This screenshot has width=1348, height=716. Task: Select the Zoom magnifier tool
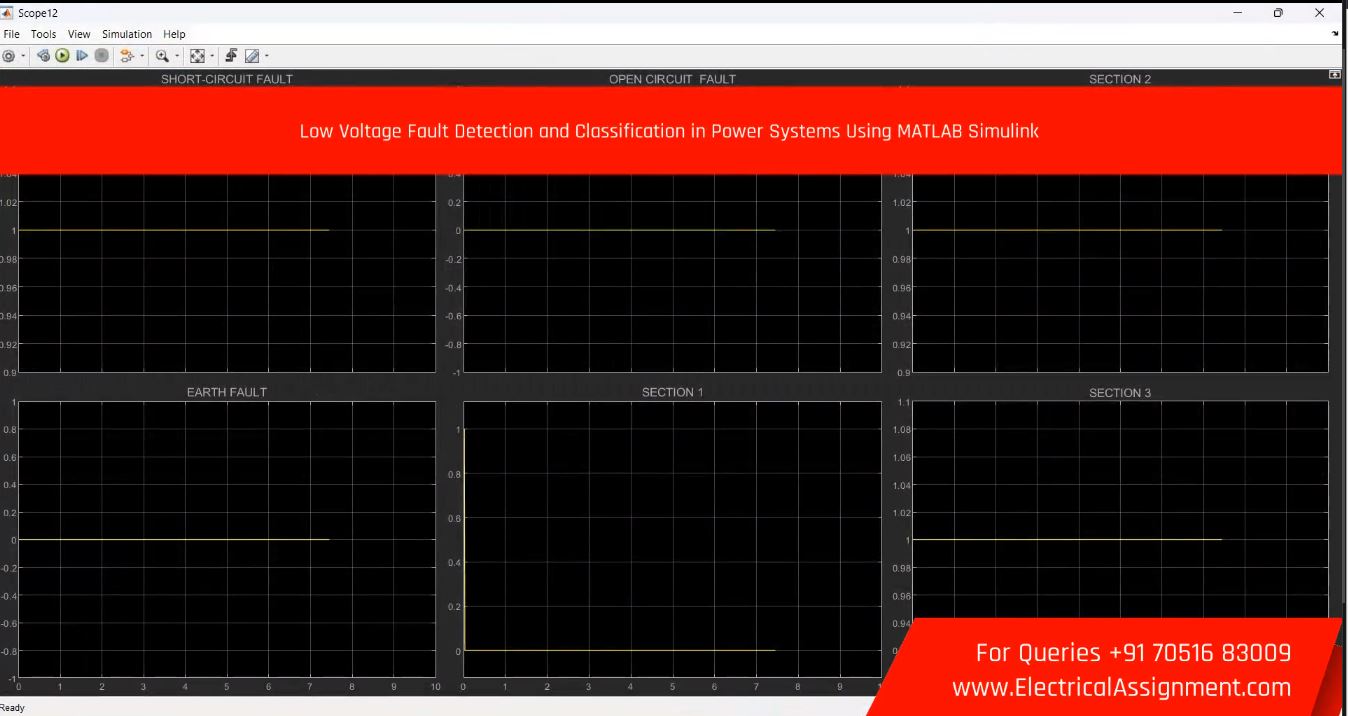coord(161,57)
